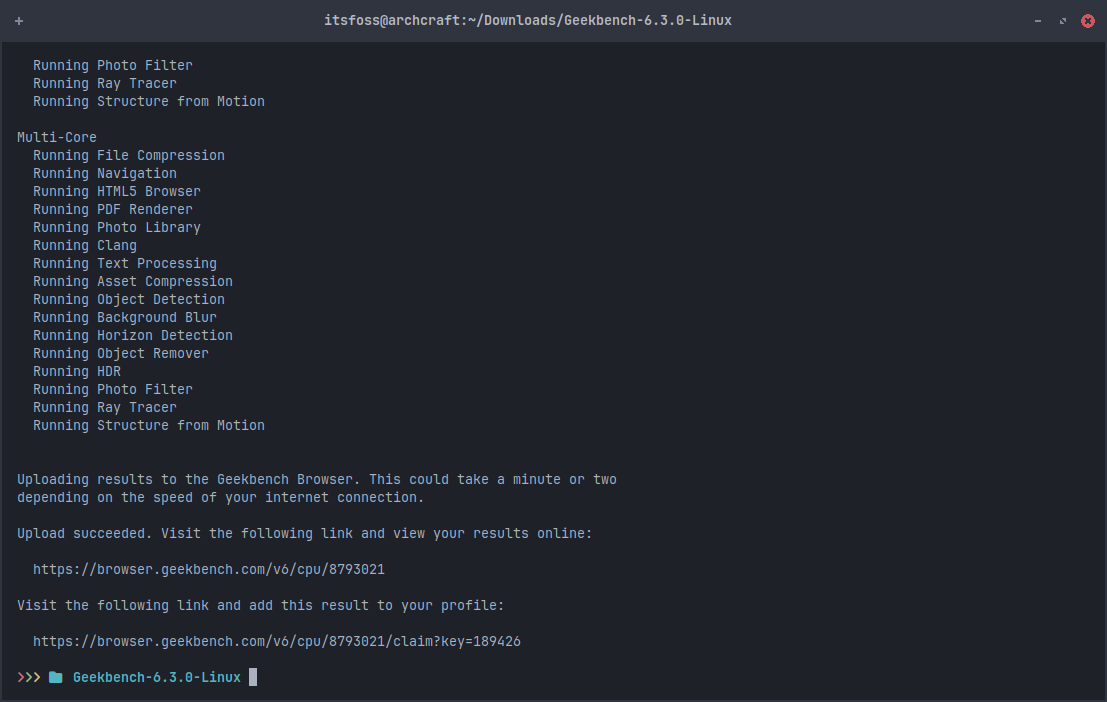Open the claim results profile link

(277, 641)
